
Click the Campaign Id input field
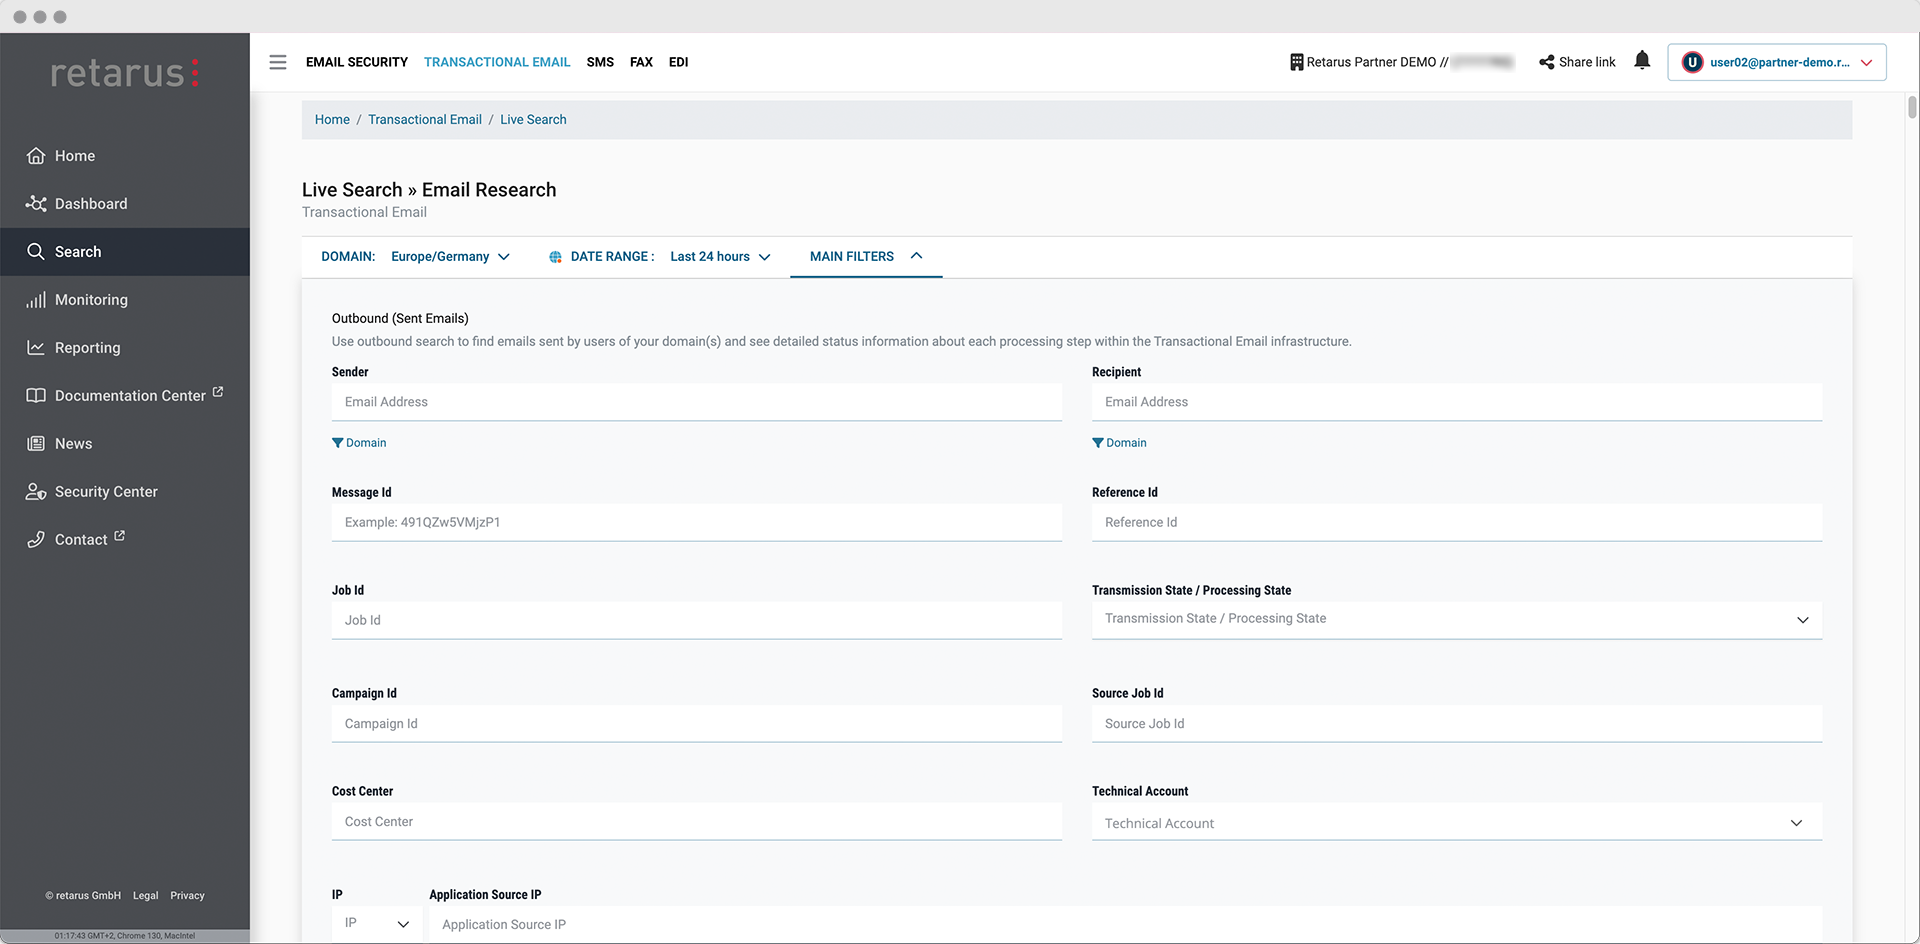coord(697,724)
